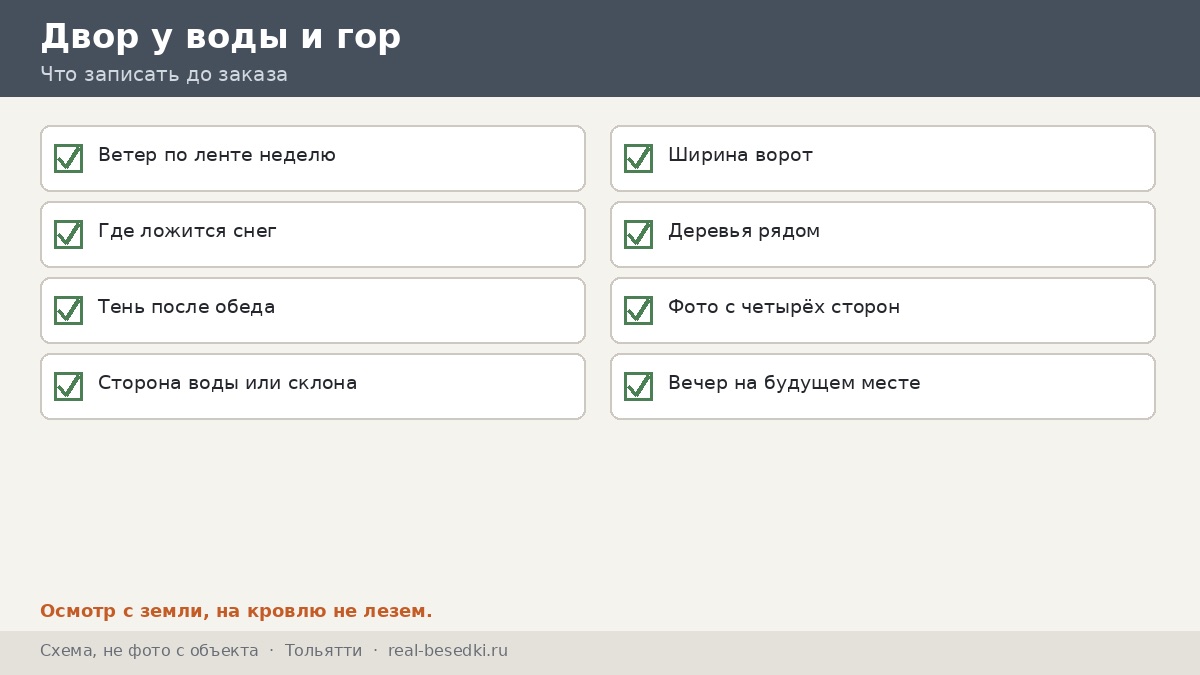The height and width of the screenshot is (675, 1200).
Task: Click the text 'Сторона воды или склона'
Action: [x=227, y=383]
